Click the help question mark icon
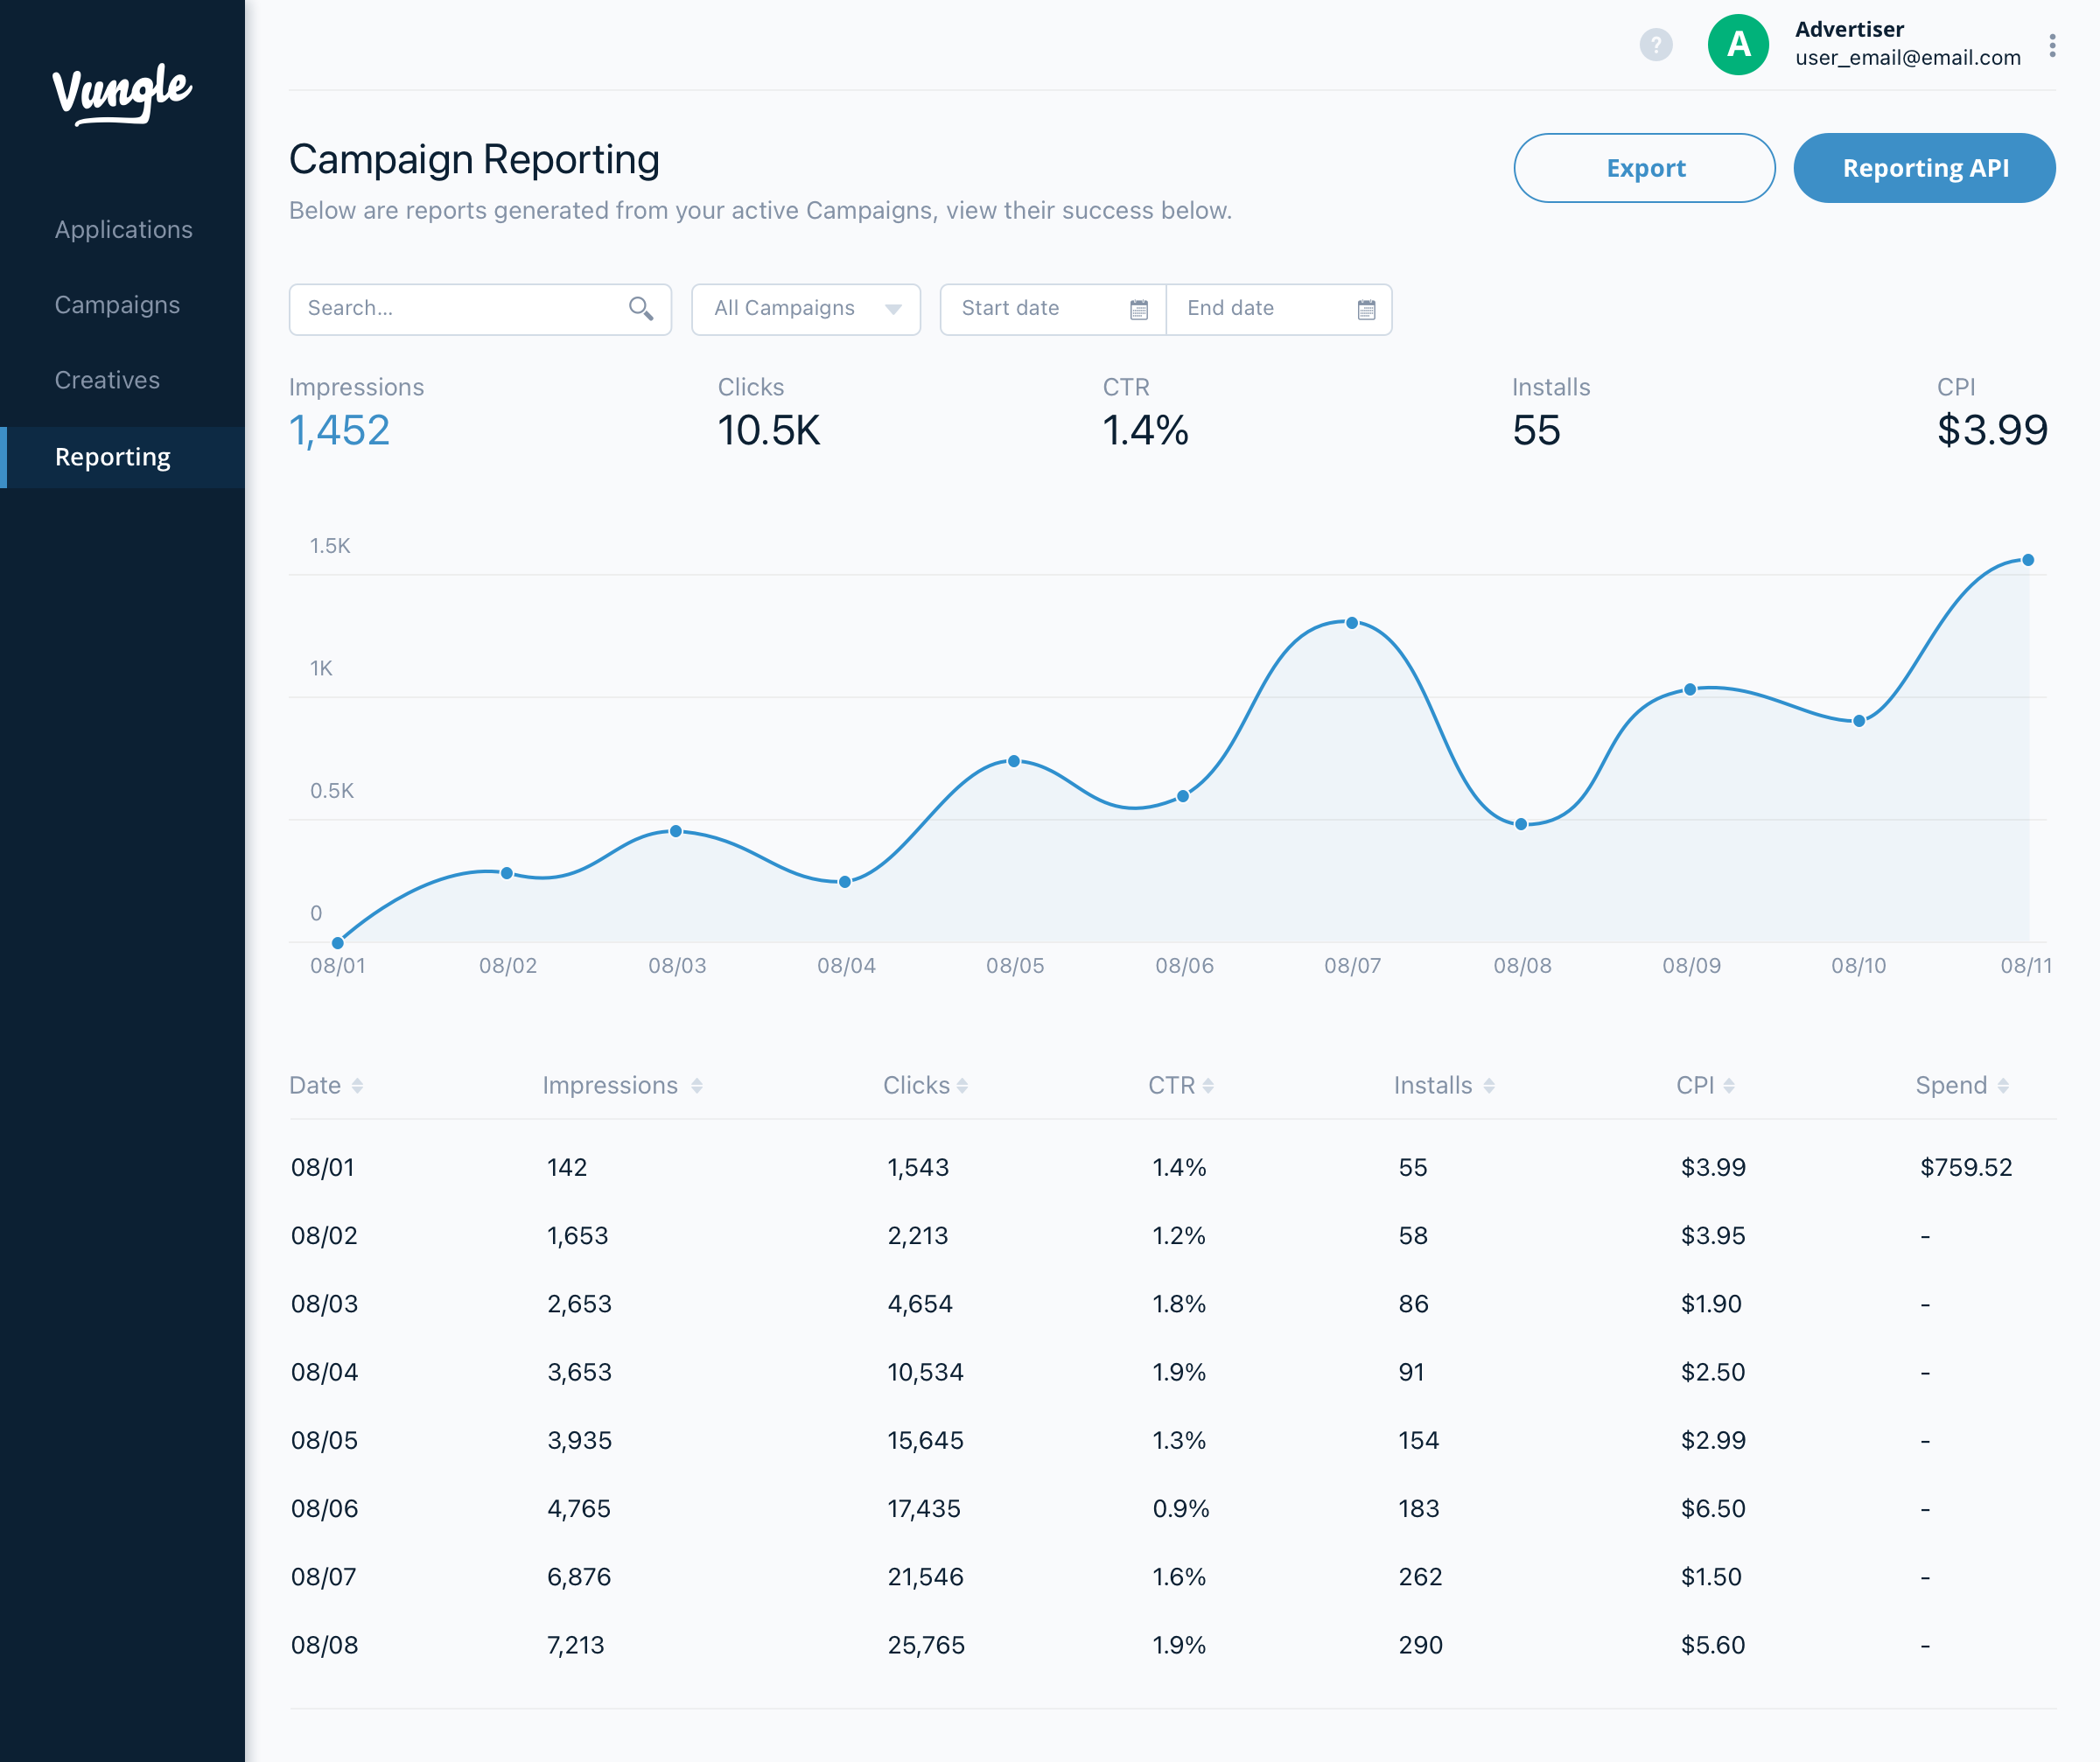The image size is (2100, 1762). click(x=1656, y=45)
